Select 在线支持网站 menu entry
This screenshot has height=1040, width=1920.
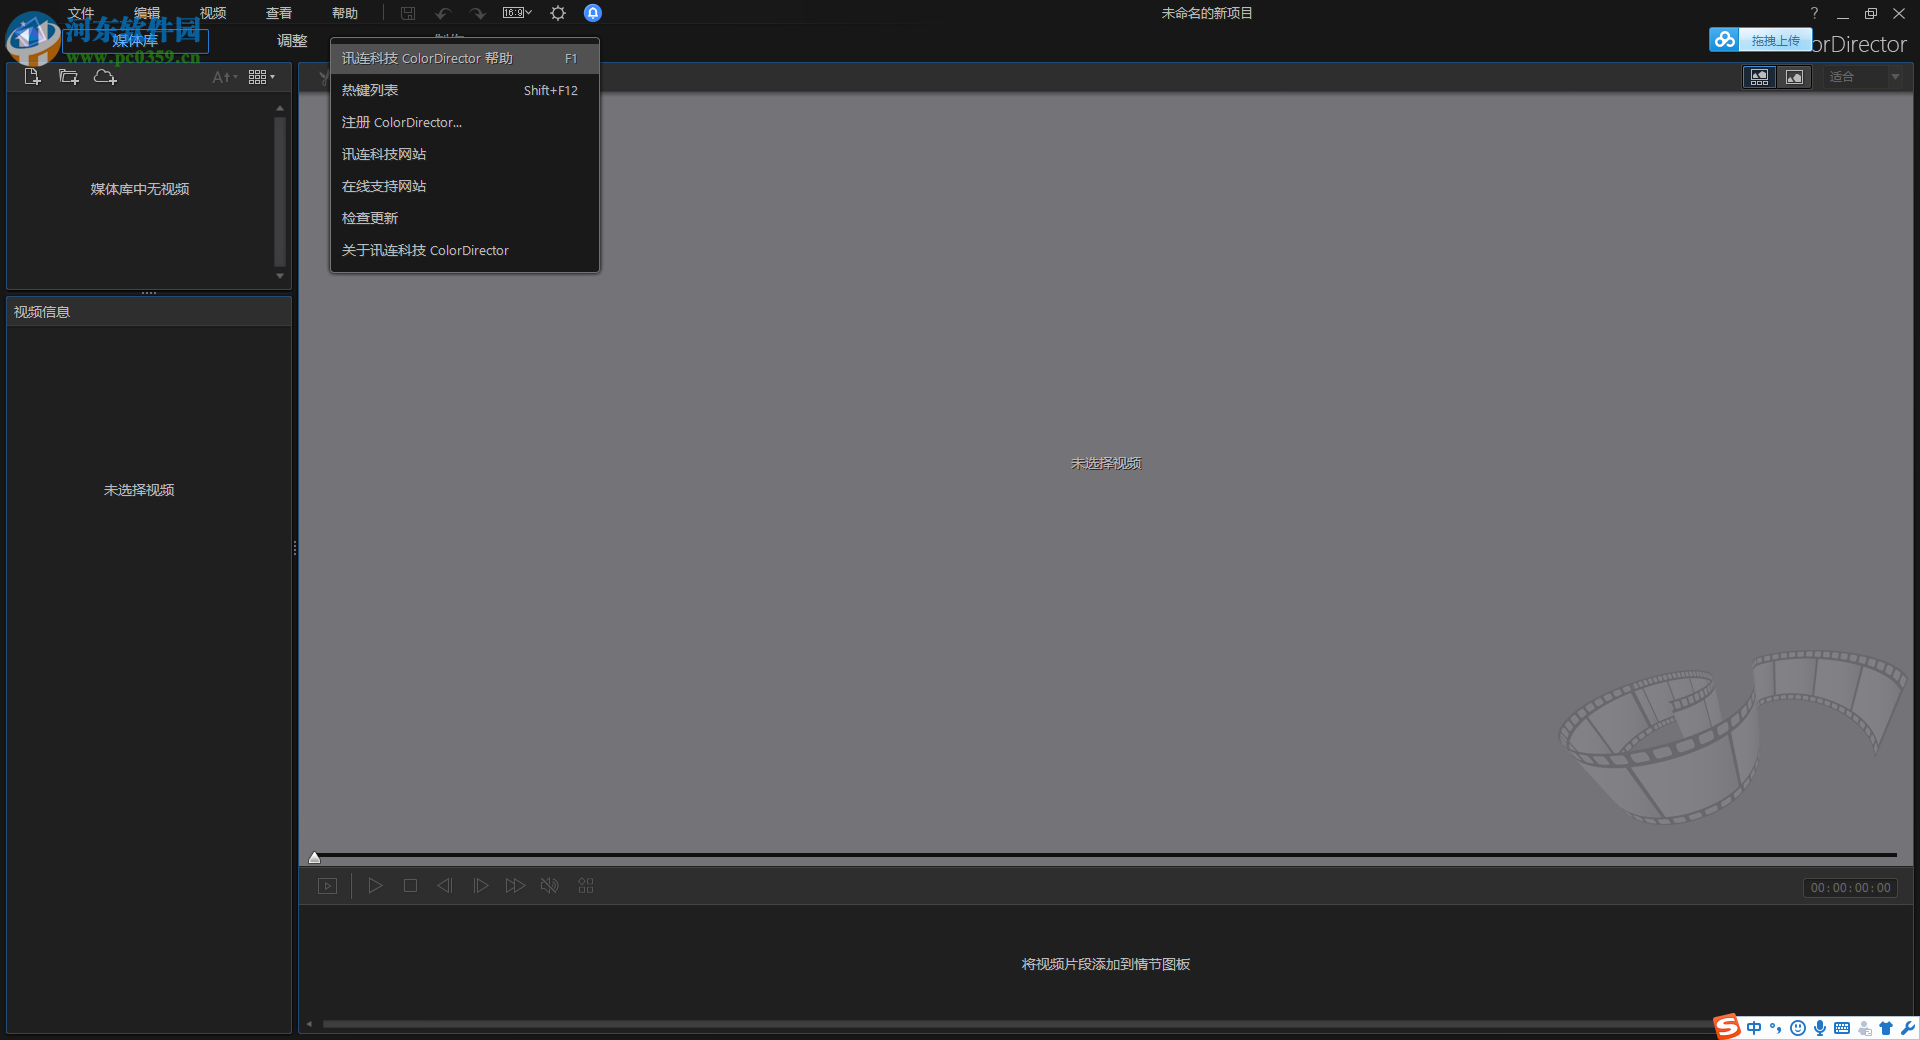tap(465, 186)
